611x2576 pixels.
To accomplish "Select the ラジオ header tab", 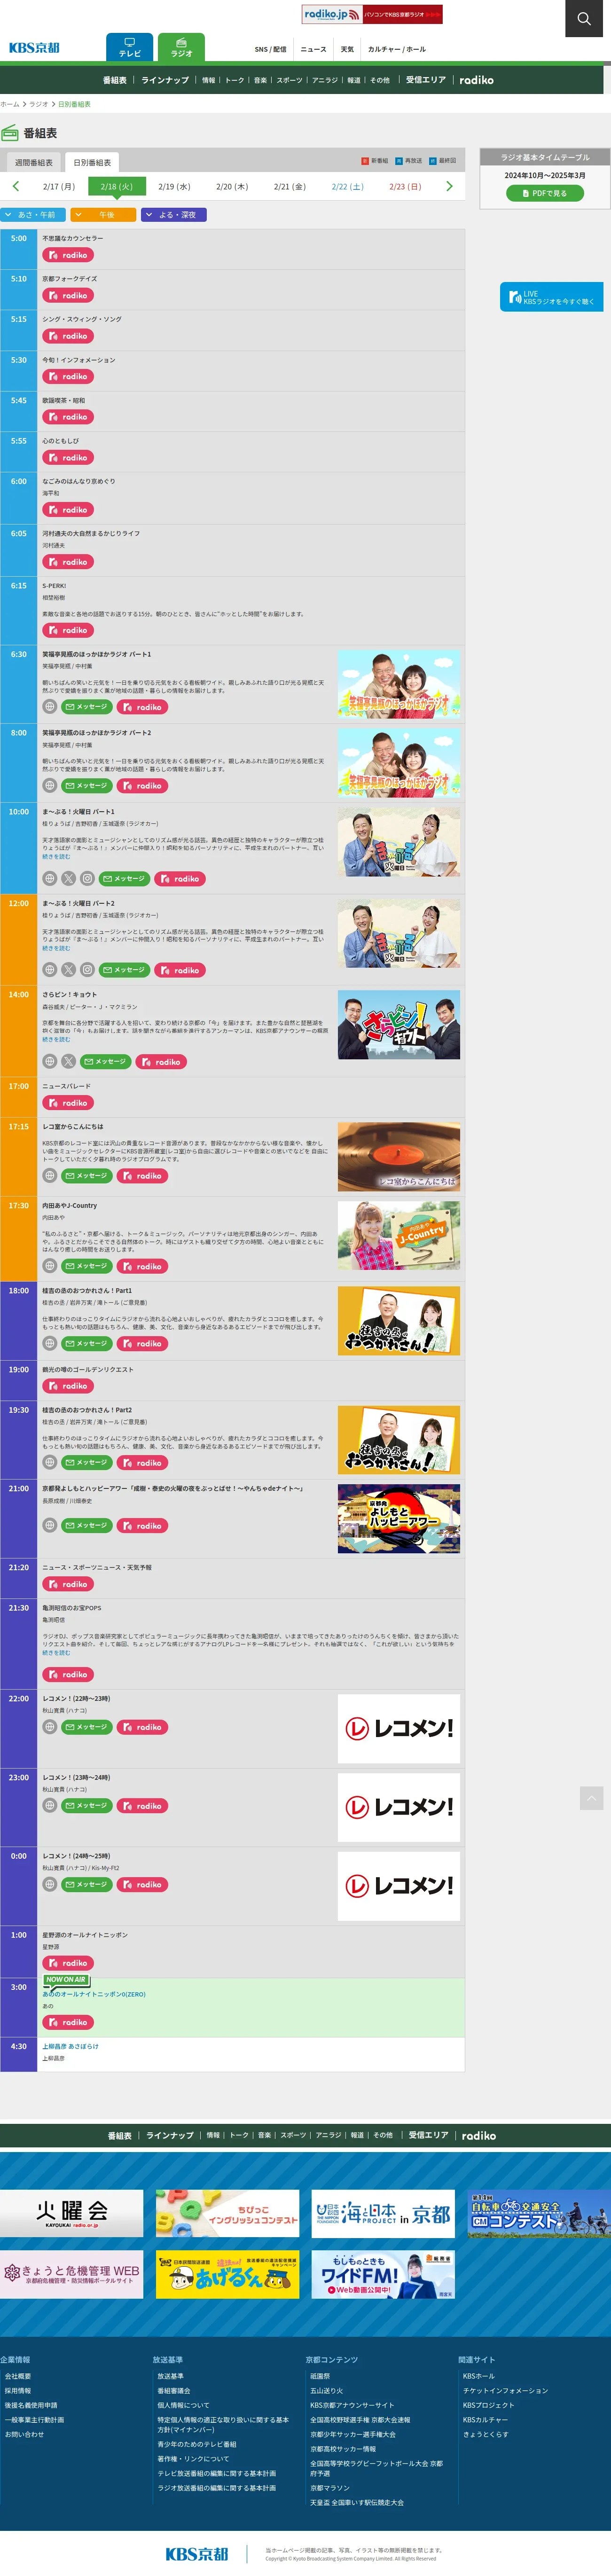I will click(x=181, y=47).
